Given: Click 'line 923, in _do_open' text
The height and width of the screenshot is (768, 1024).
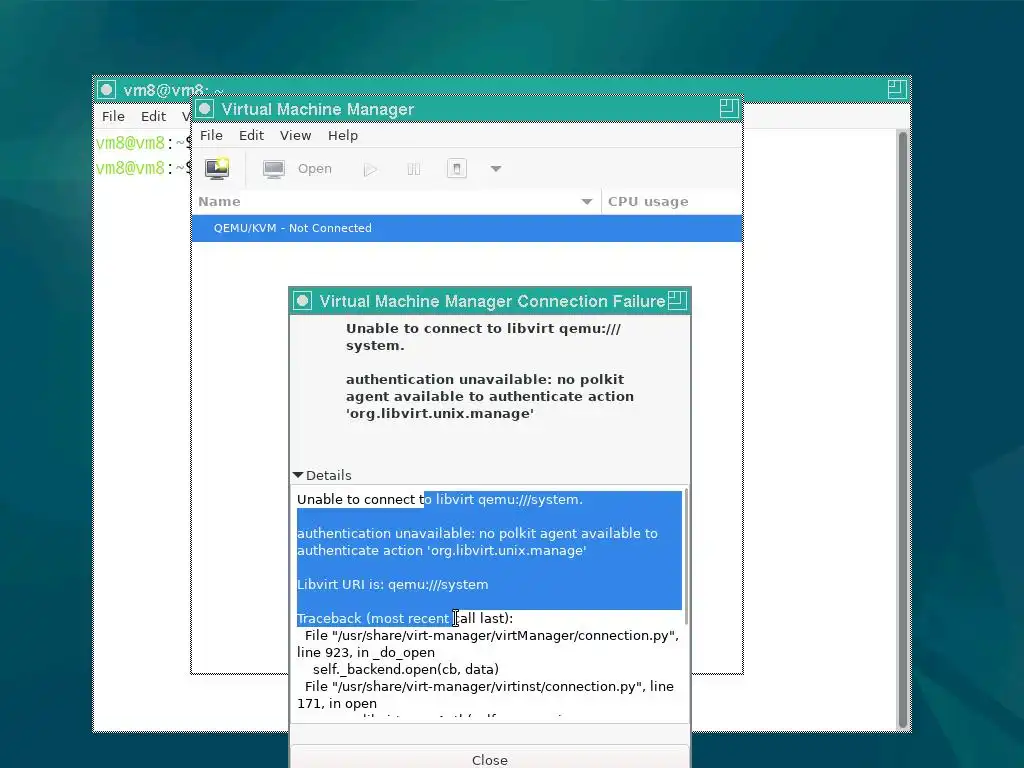Looking at the screenshot, I should [x=366, y=652].
